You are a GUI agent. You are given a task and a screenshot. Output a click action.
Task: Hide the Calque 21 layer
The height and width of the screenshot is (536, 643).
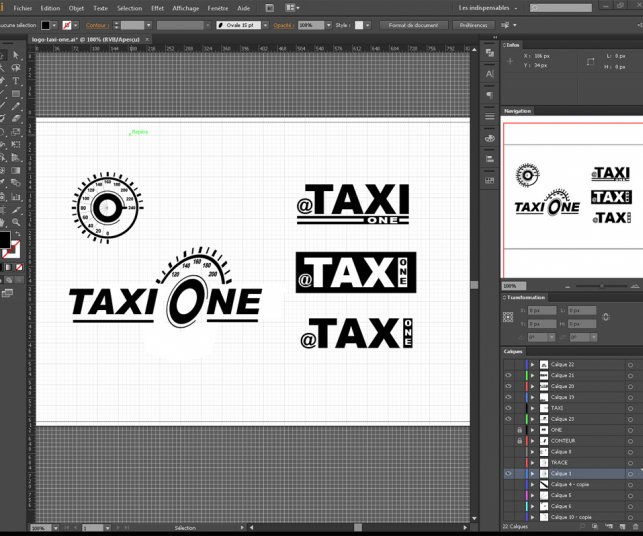(508, 375)
